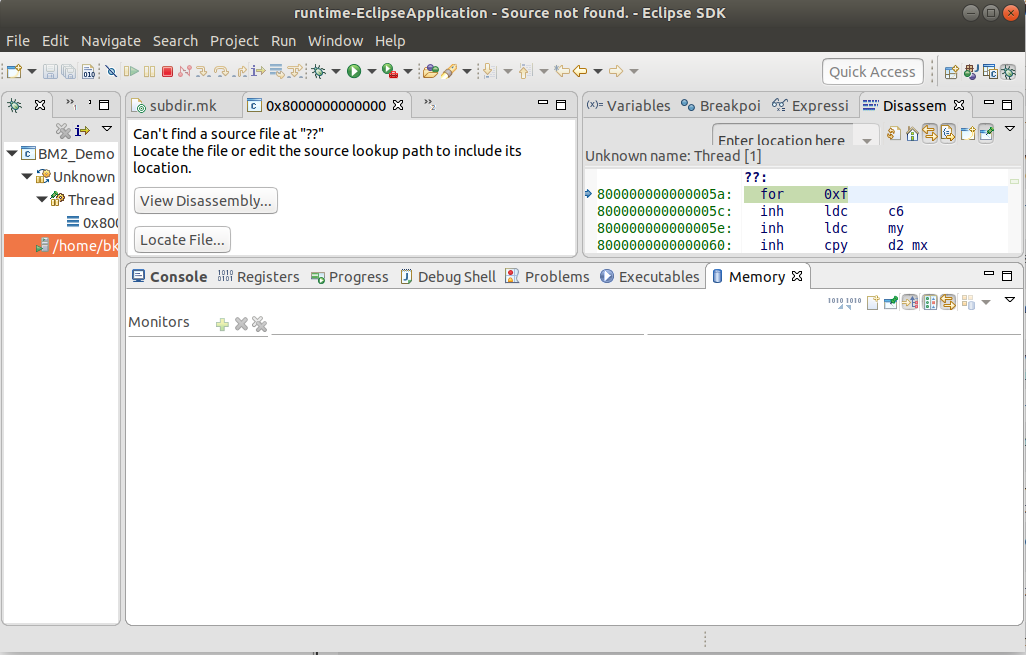The image size is (1026, 655).
Task: Click the New wizard toolbar icon
Action: [14, 71]
